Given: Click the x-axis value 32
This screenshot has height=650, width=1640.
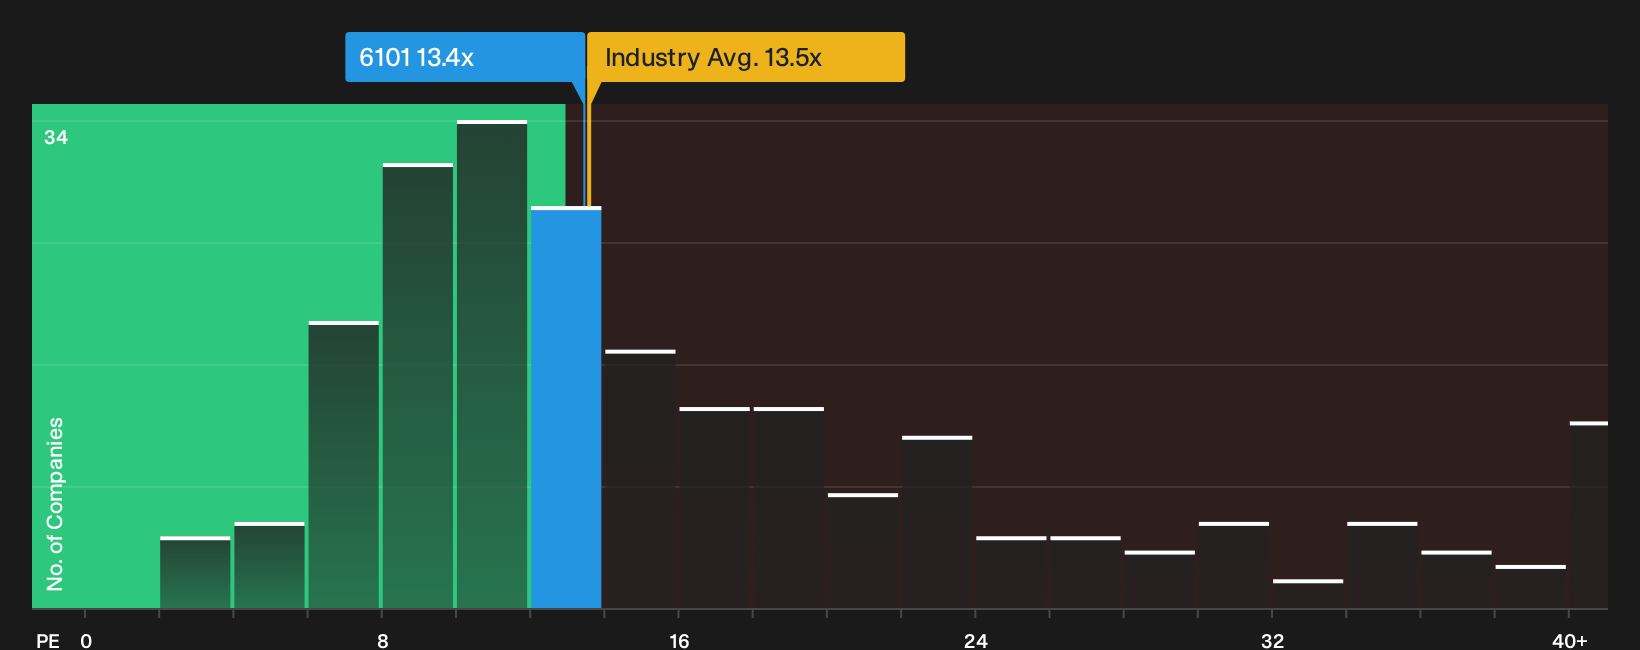Looking at the screenshot, I should tap(1272, 640).
